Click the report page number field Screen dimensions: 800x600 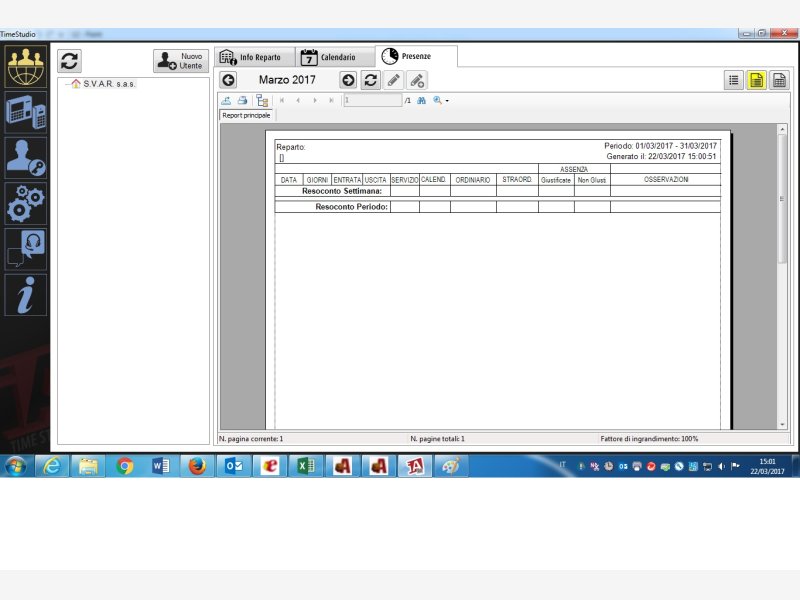coord(371,101)
